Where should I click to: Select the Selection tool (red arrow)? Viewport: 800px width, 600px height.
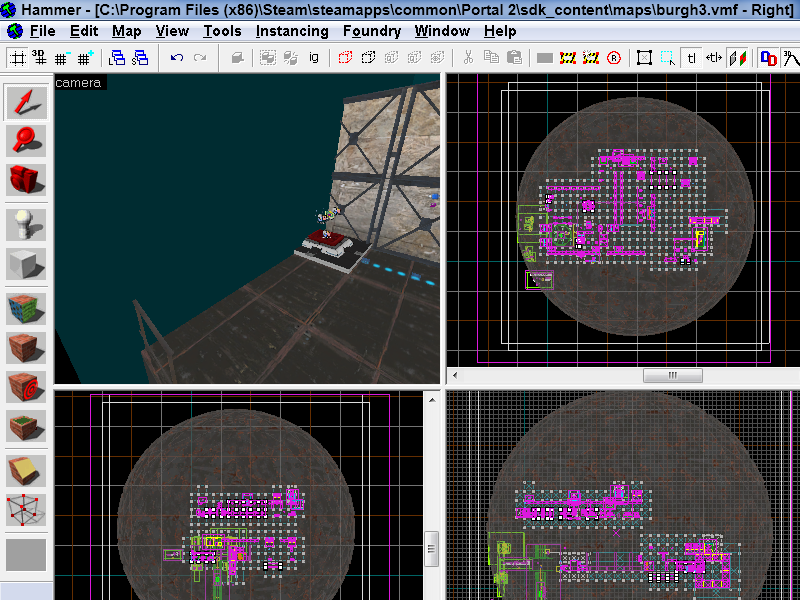coord(26,103)
